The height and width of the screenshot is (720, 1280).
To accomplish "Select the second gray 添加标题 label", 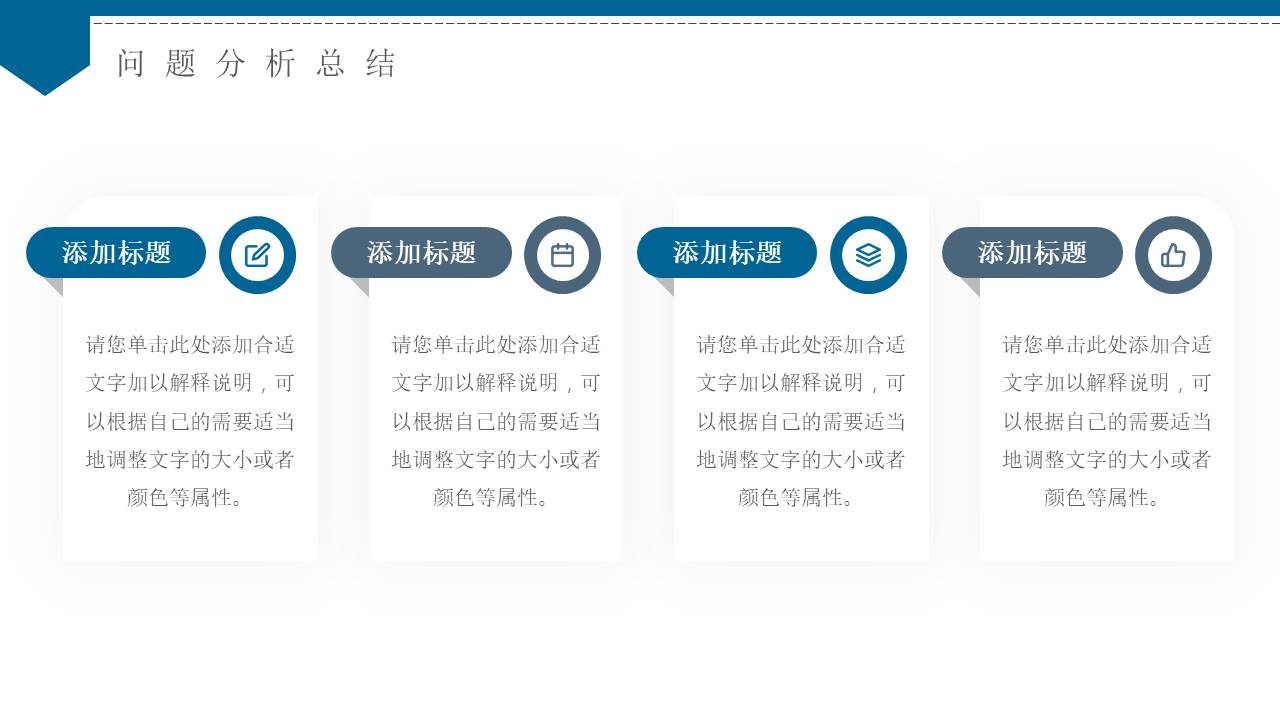I will [421, 253].
